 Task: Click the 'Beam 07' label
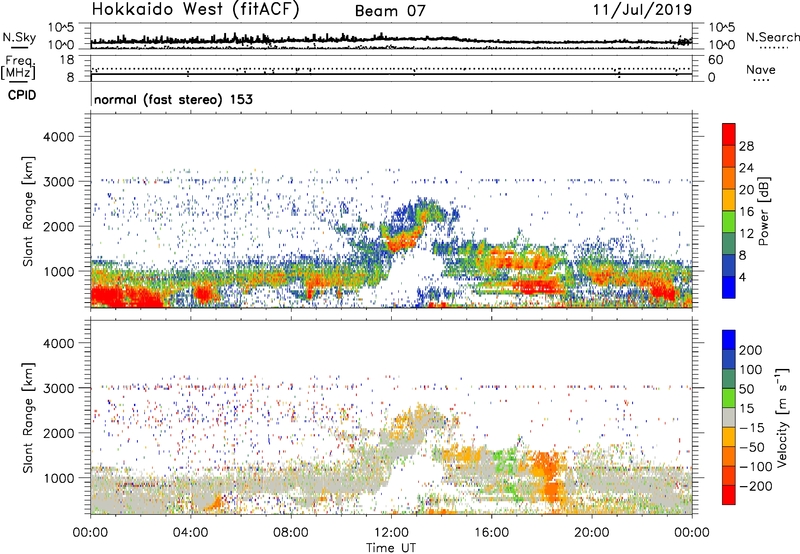390,11
